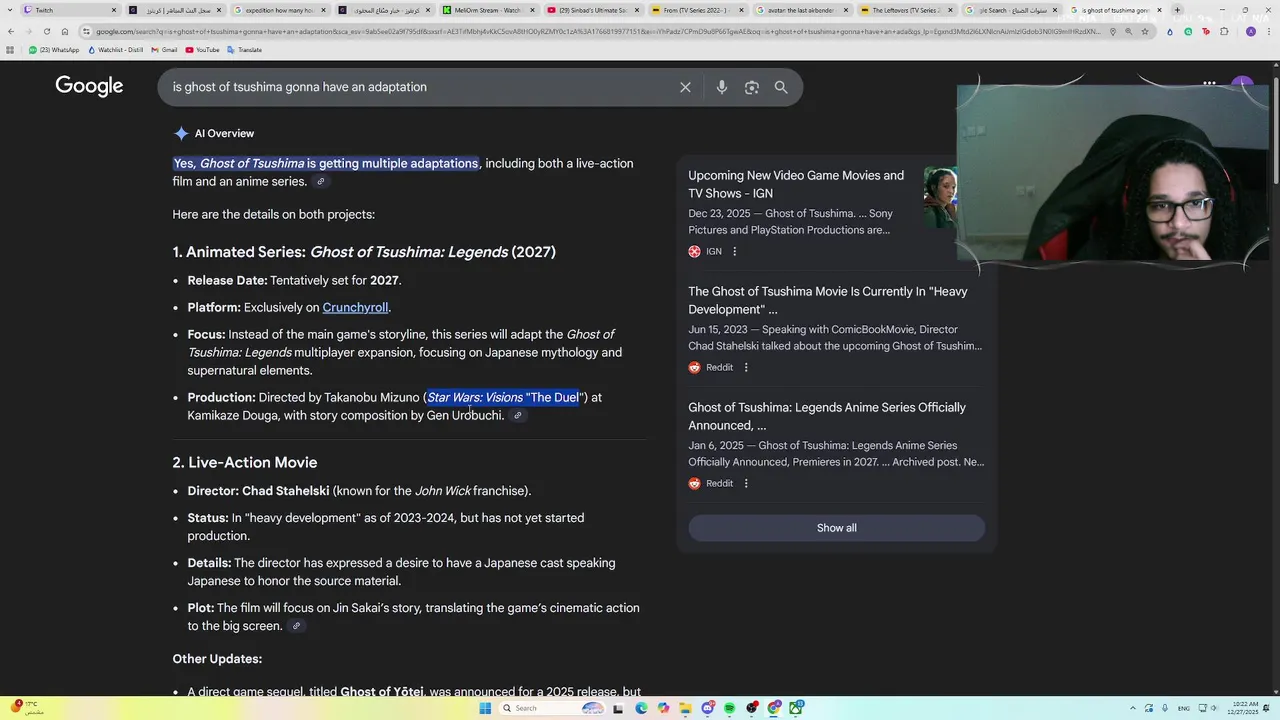Open the Extensions puzzle icon
The image size is (1280, 720).
point(1224,31)
